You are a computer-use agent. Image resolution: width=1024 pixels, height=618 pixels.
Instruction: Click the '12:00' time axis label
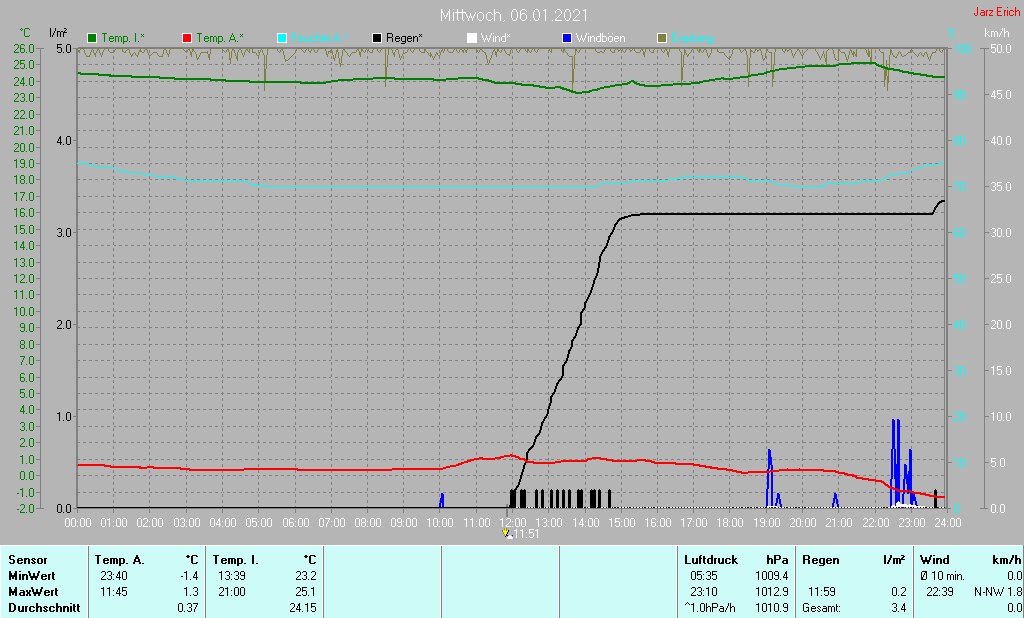point(513,523)
